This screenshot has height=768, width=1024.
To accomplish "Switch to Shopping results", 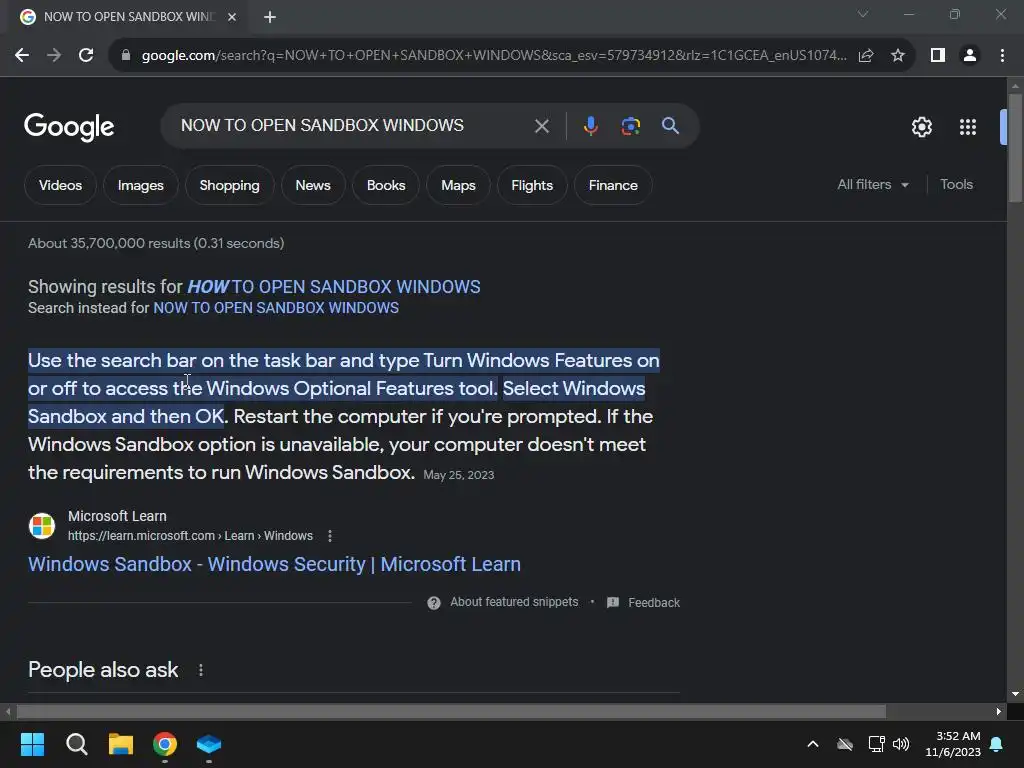I will click(x=229, y=185).
